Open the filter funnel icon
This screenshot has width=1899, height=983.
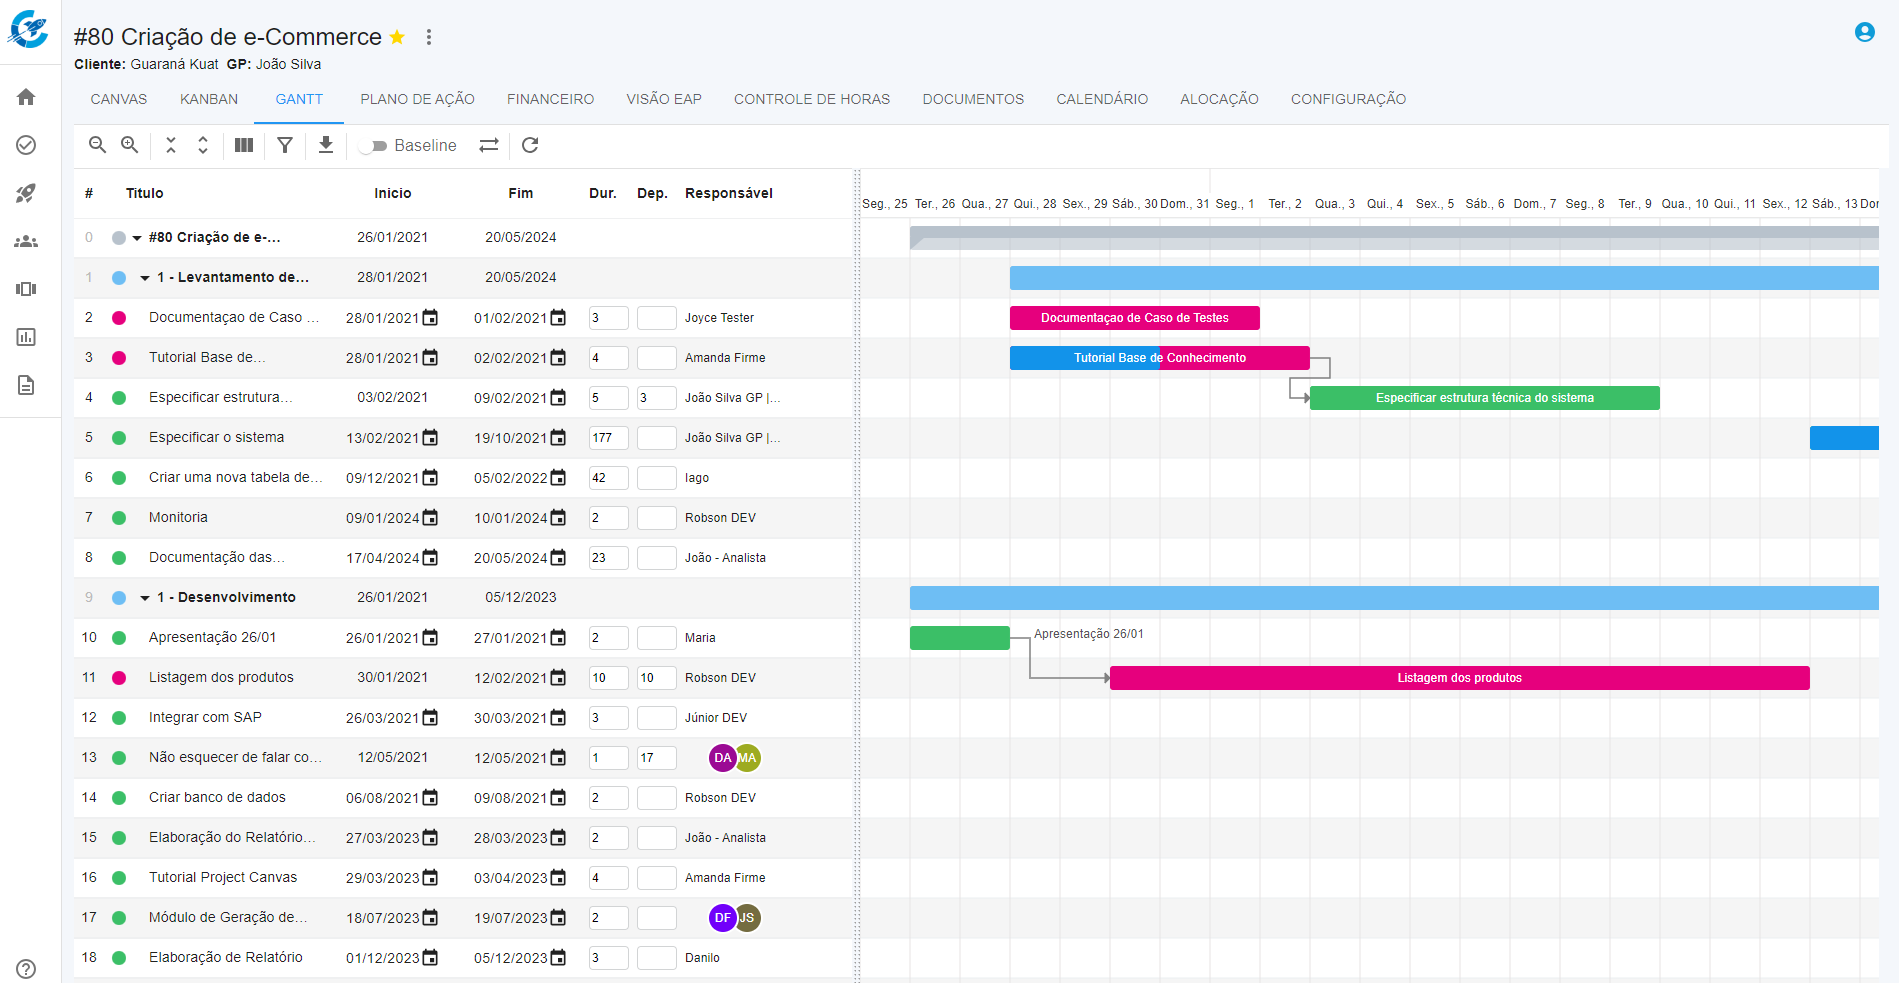click(285, 145)
